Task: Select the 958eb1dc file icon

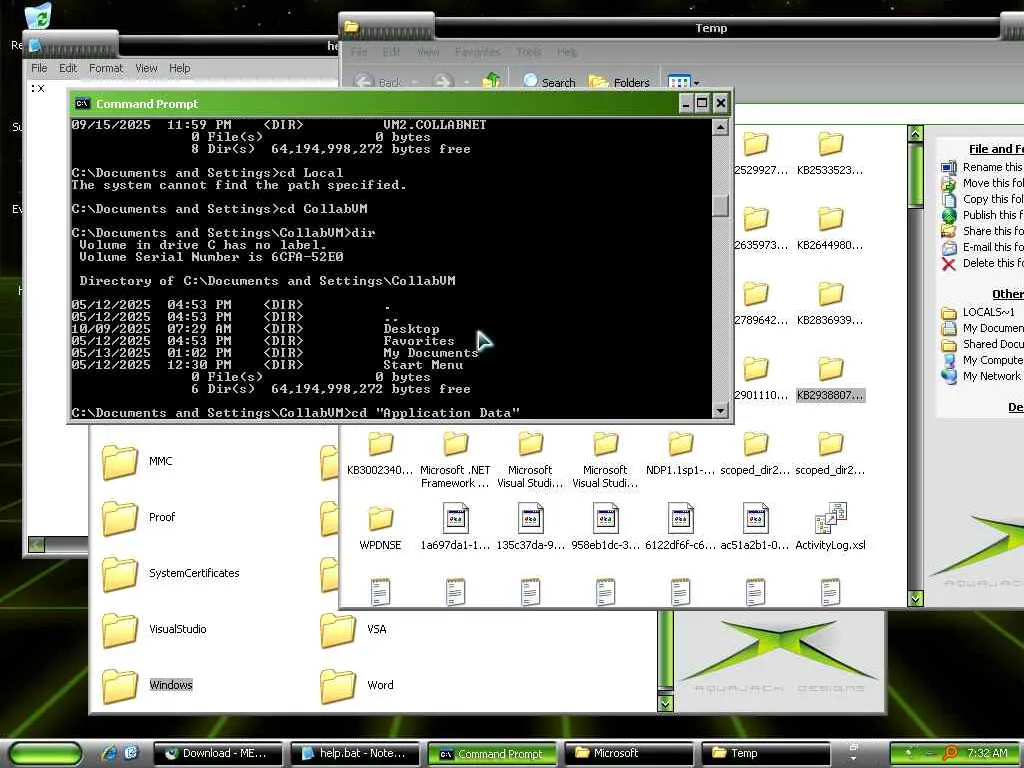Action: click(x=605, y=518)
